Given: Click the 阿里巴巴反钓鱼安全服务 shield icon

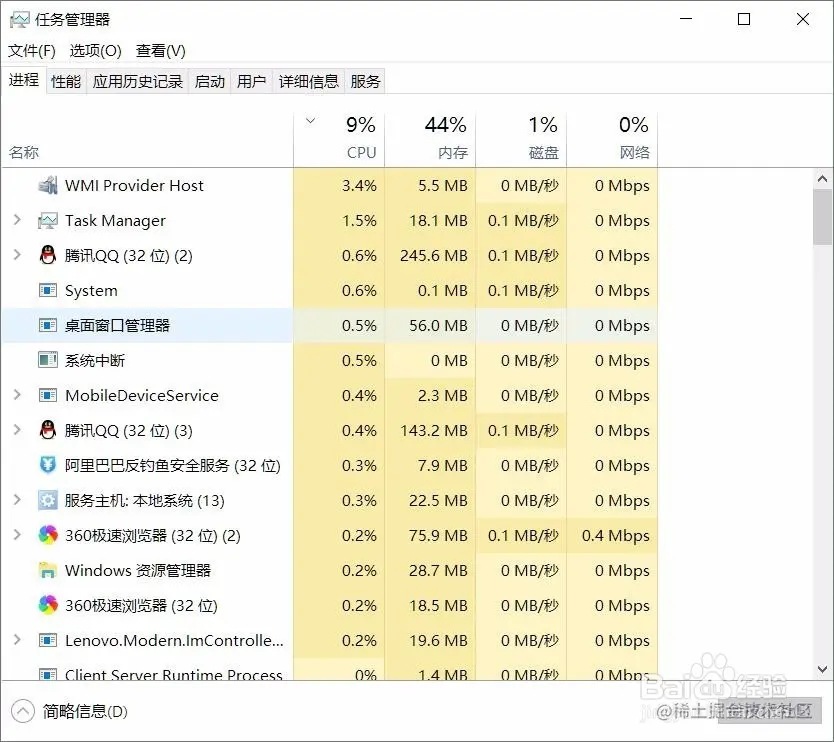Looking at the screenshot, I should (48, 465).
